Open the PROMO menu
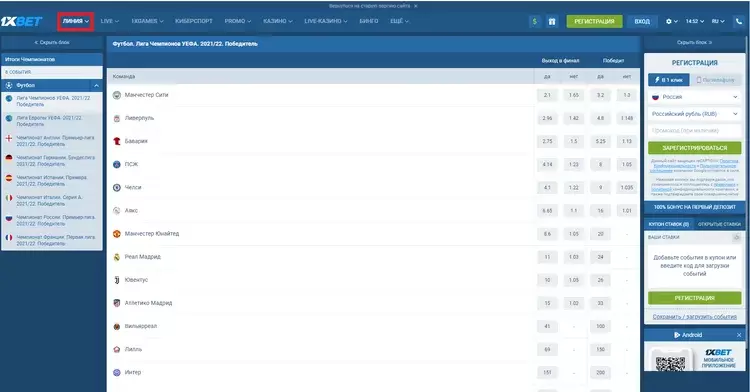 (238, 21)
